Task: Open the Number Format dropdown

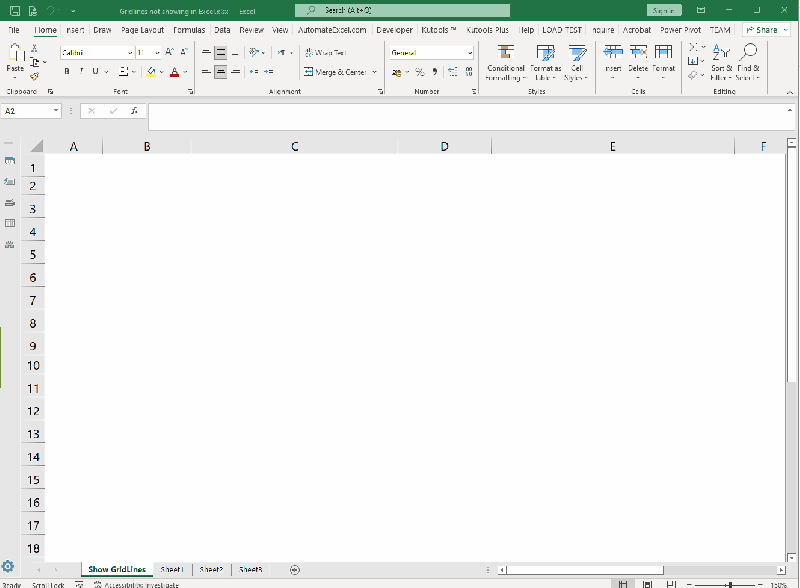Action: point(430,53)
